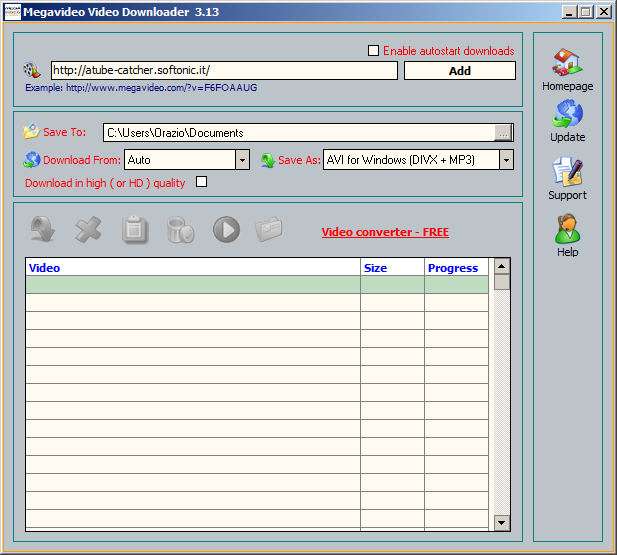Click the trash can clear icon
617x555 pixels.
[x=180, y=229]
